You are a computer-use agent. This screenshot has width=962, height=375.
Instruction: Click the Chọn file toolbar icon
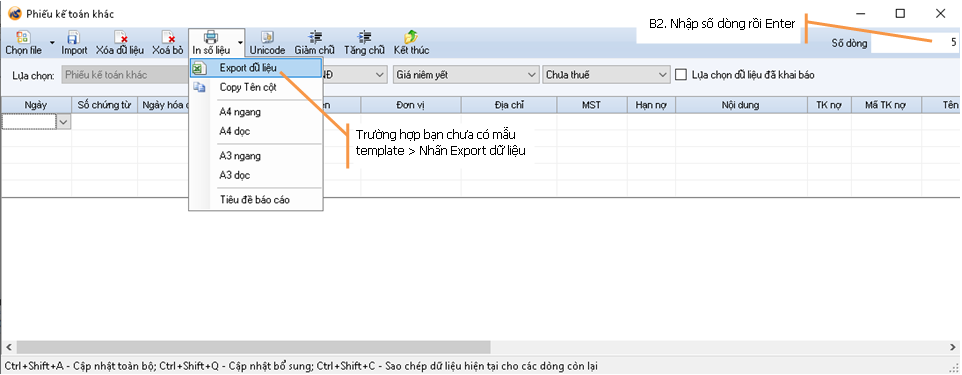[x=23, y=37]
